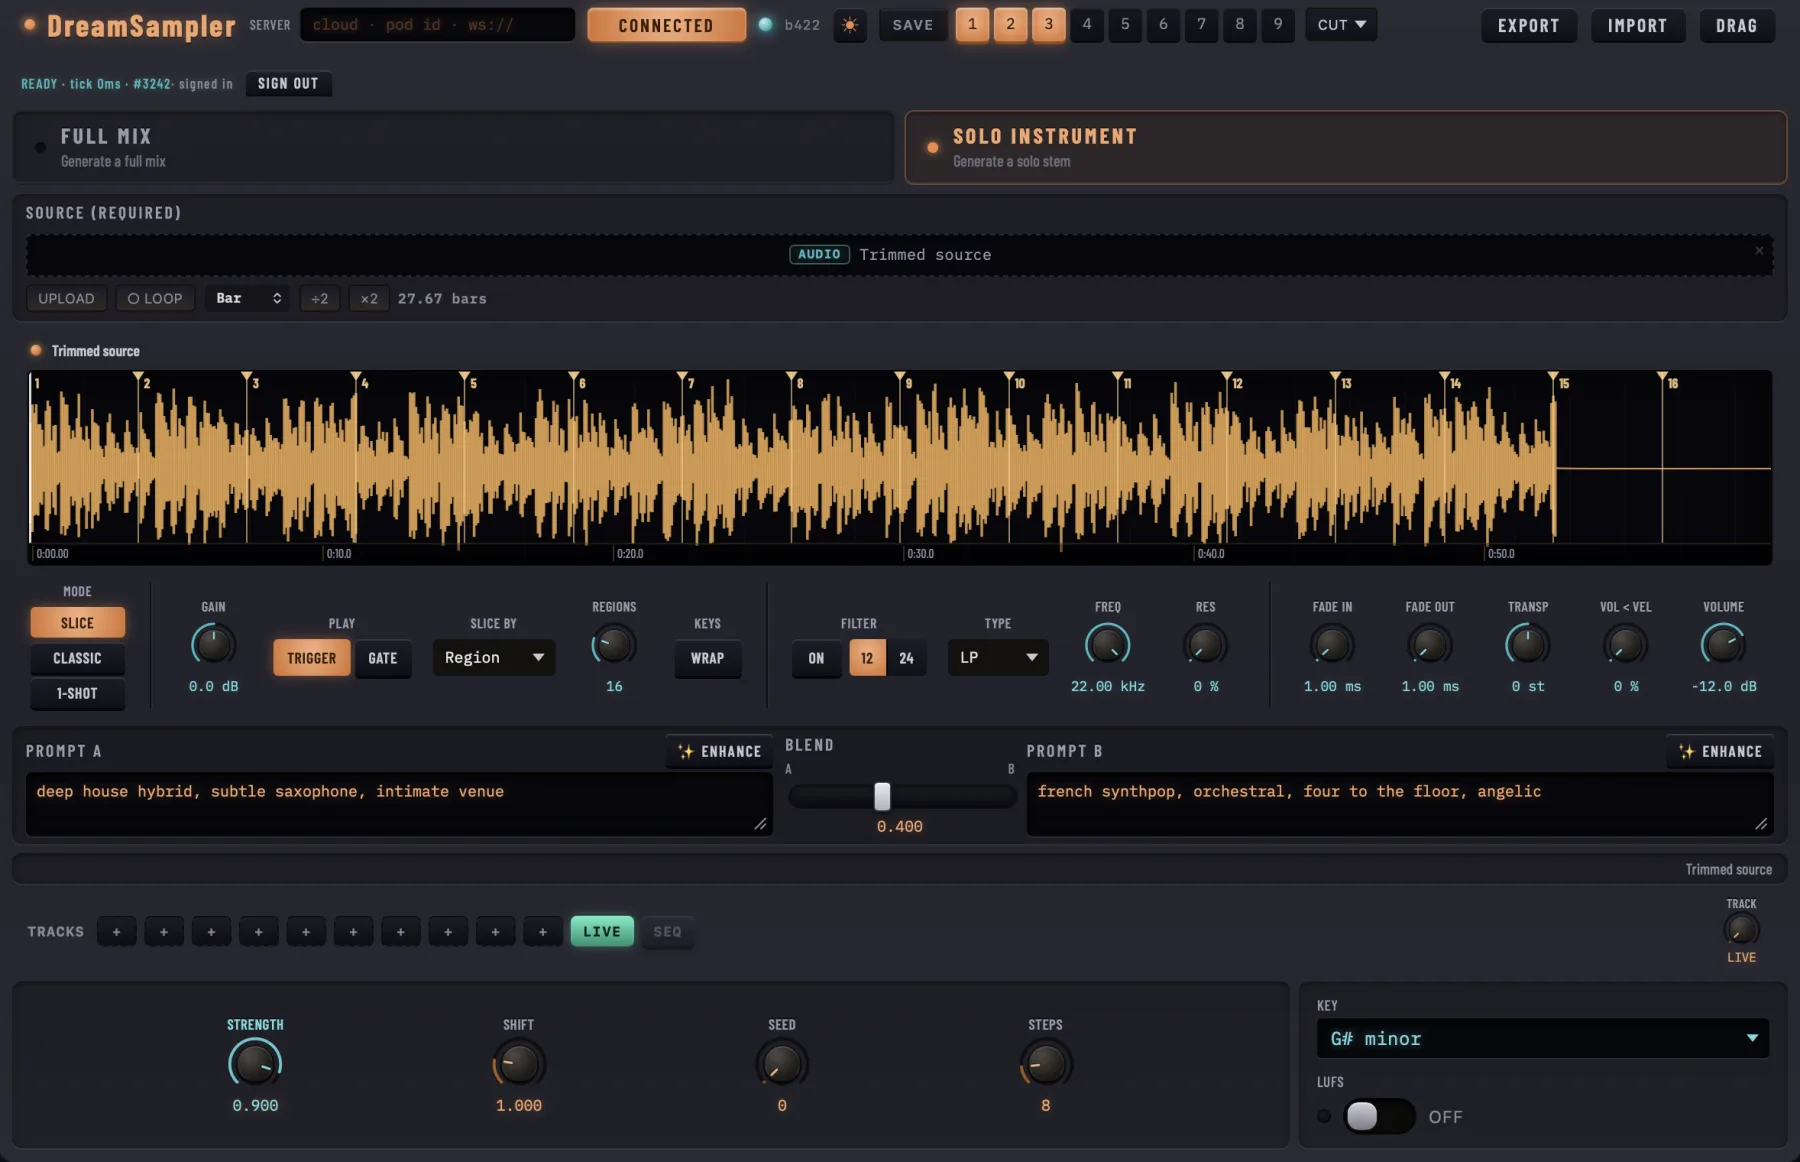The height and width of the screenshot is (1162, 1800).
Task: Toggle the WRAP keys button
Action: click(x=707, y=658)
